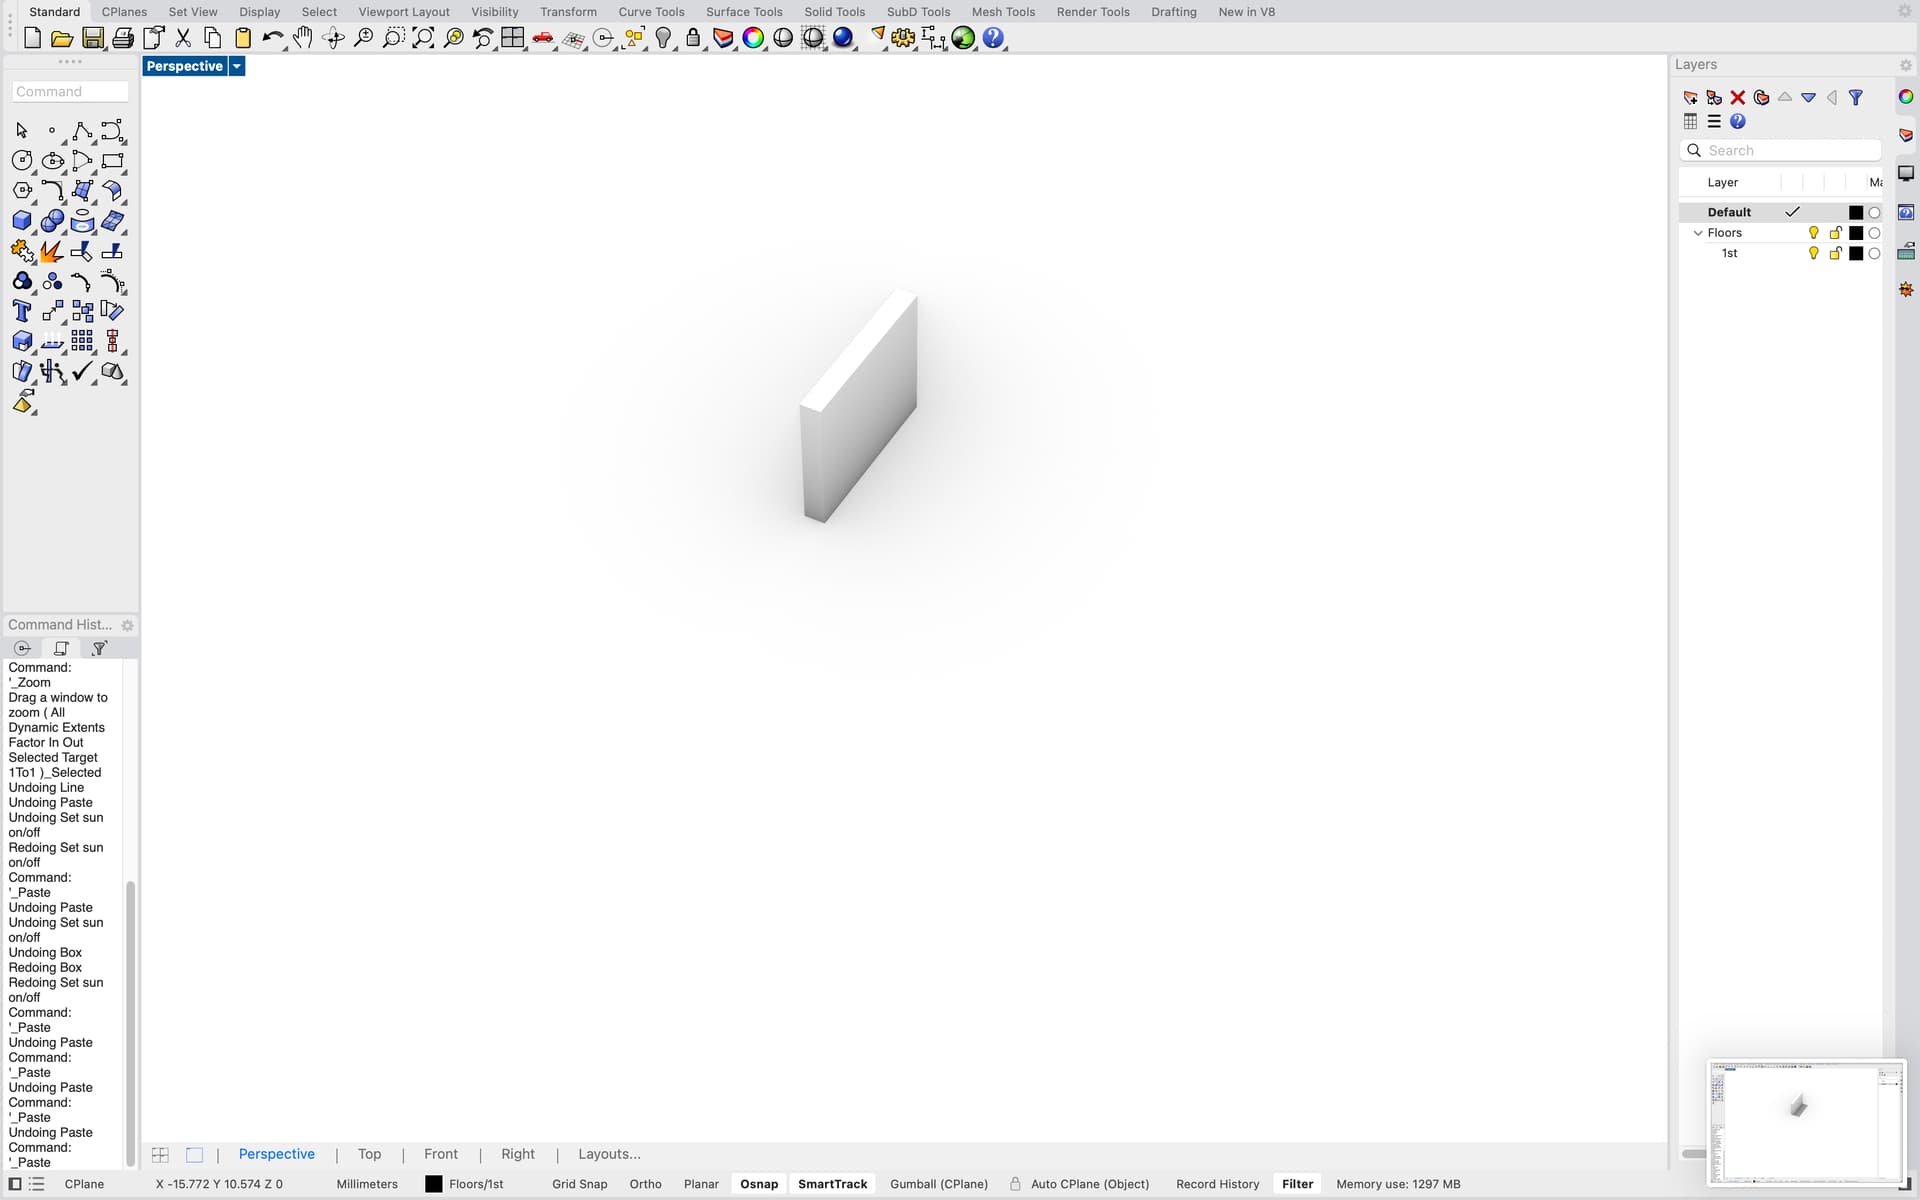1920x1200 pixels.
Task: Collapse the Floors layer tree
Action: (1697, 233)
